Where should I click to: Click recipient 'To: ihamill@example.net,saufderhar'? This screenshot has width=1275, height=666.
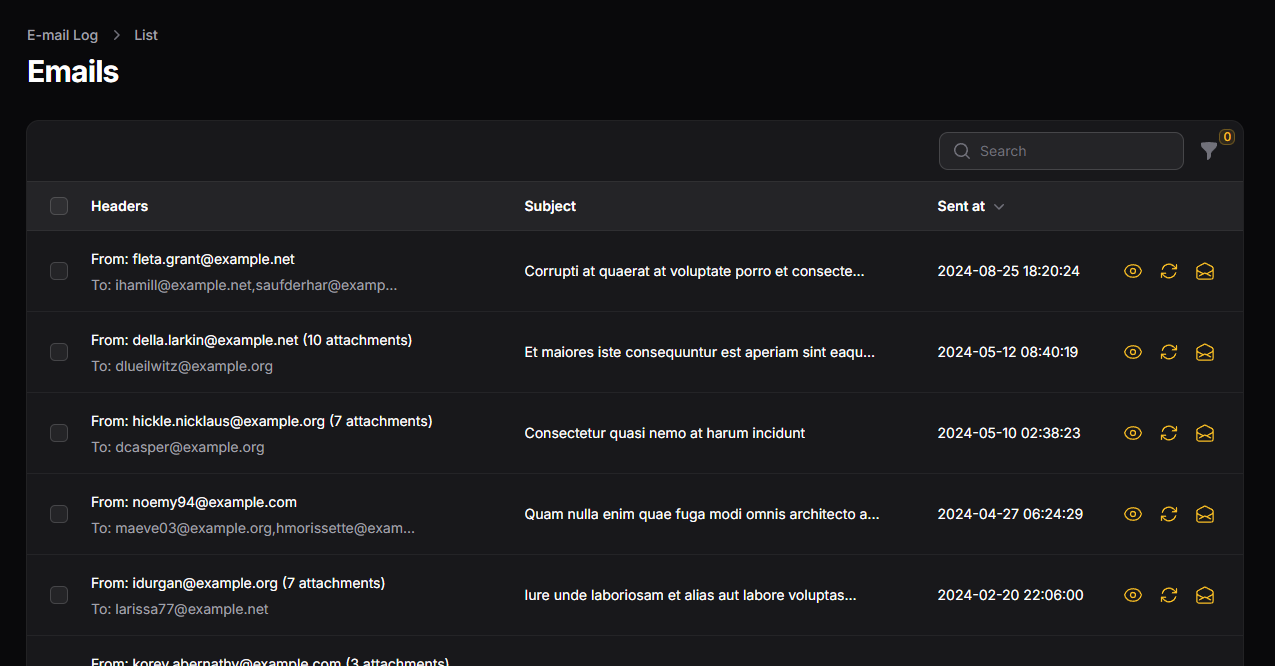pos(244,285)
